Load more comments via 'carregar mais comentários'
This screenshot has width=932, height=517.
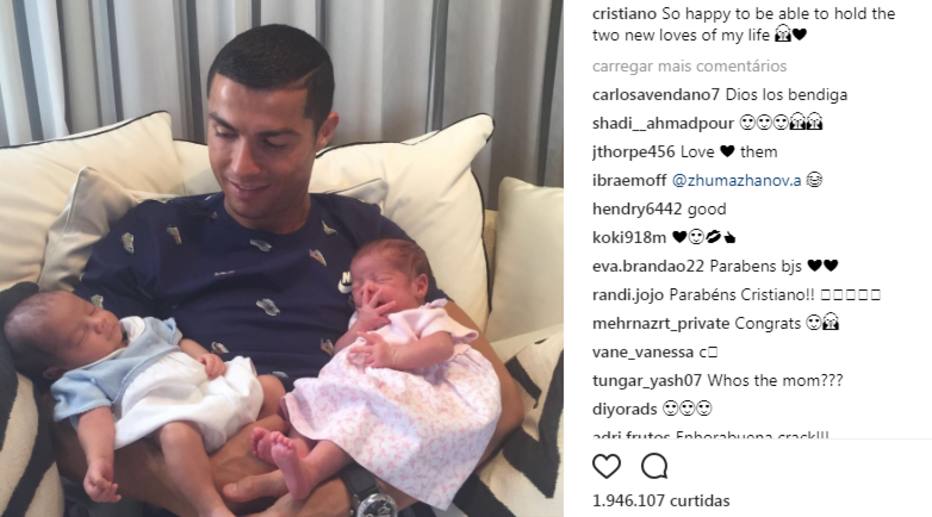[689, 66]
